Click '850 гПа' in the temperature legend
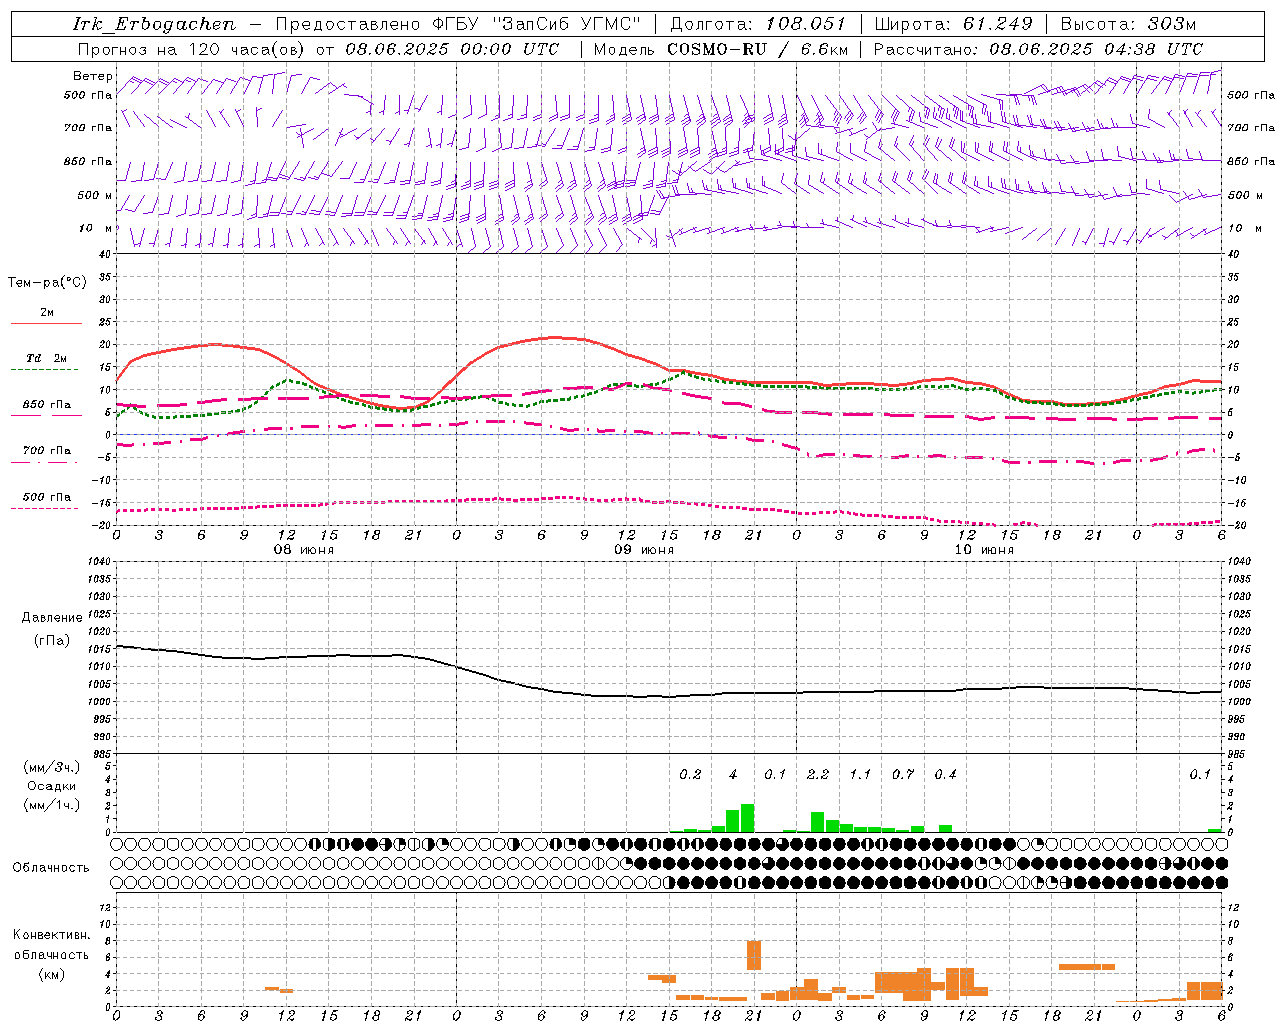Image resolution: width=1280 pixels, height=1024 pixels. (47, 404)
